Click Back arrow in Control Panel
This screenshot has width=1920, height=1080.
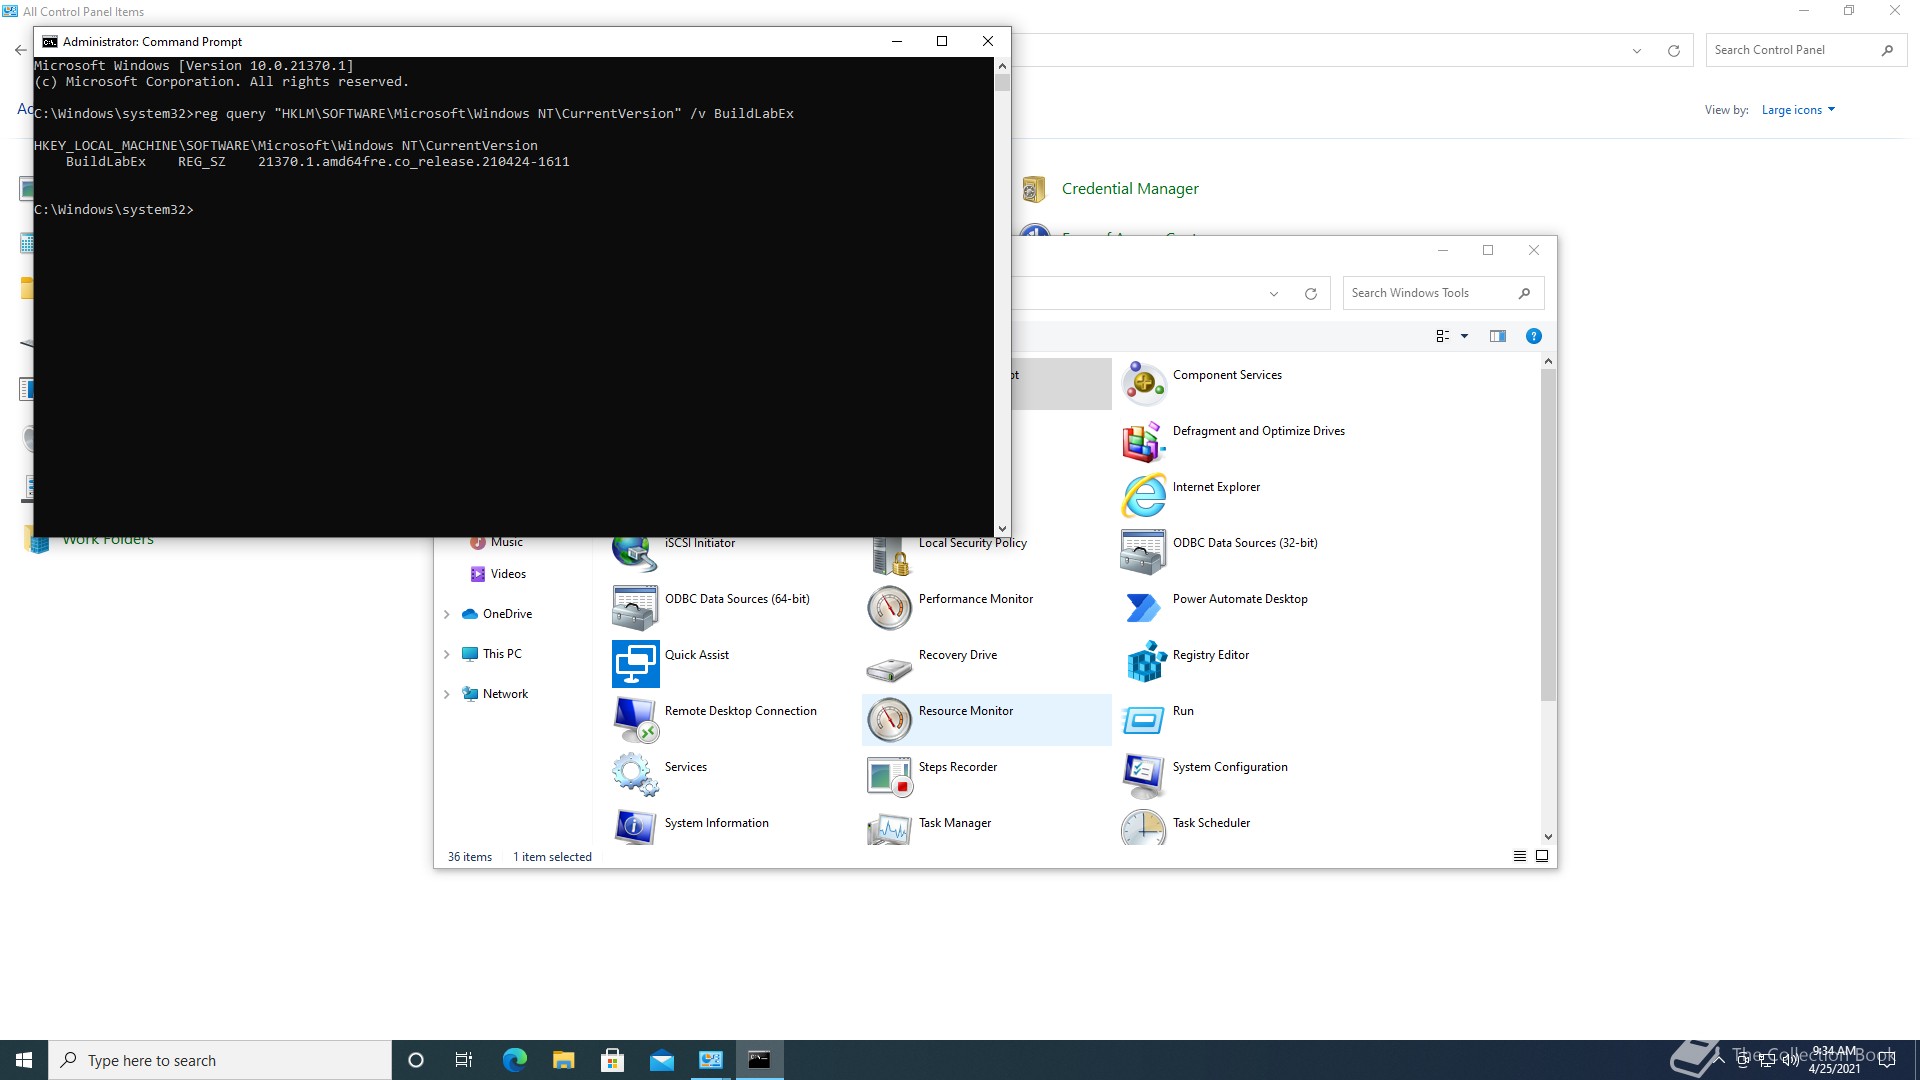[21, 50]
